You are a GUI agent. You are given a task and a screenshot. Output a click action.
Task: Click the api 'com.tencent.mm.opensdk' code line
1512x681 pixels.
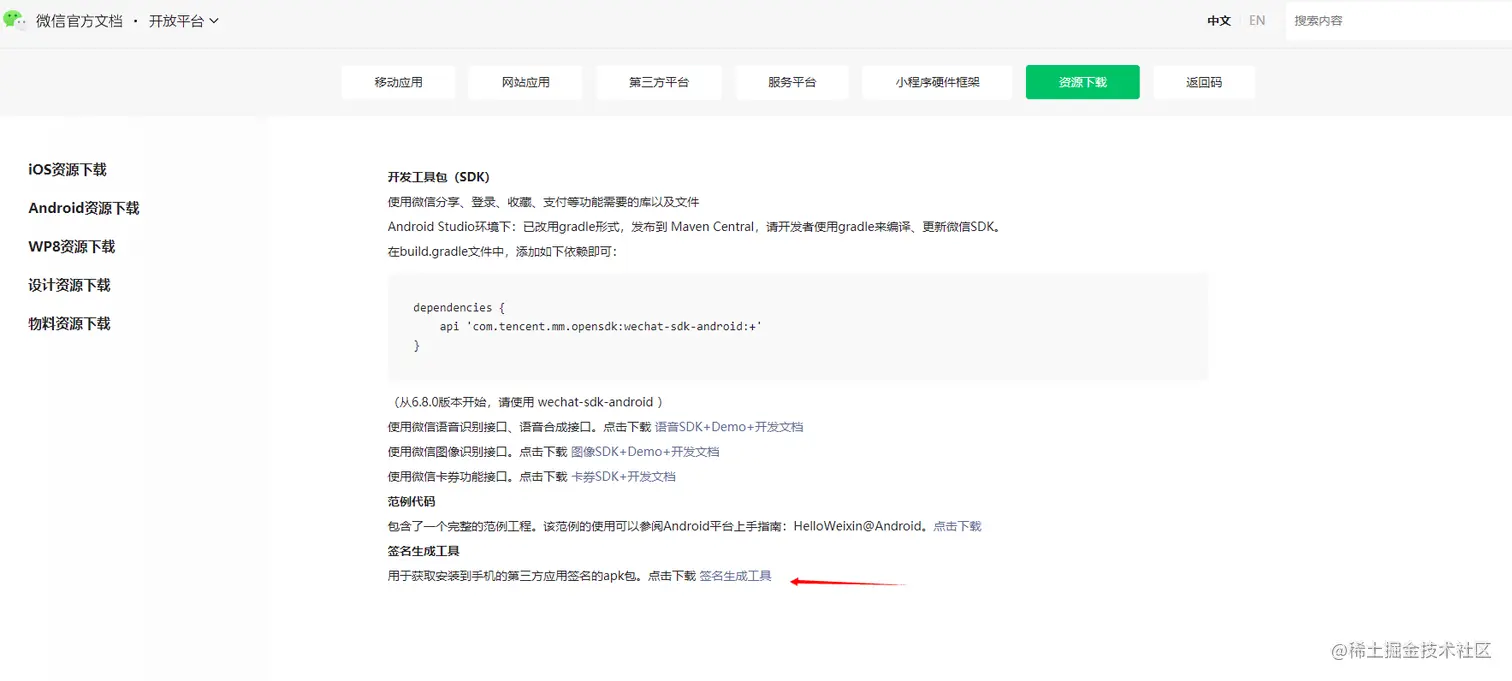601,327
